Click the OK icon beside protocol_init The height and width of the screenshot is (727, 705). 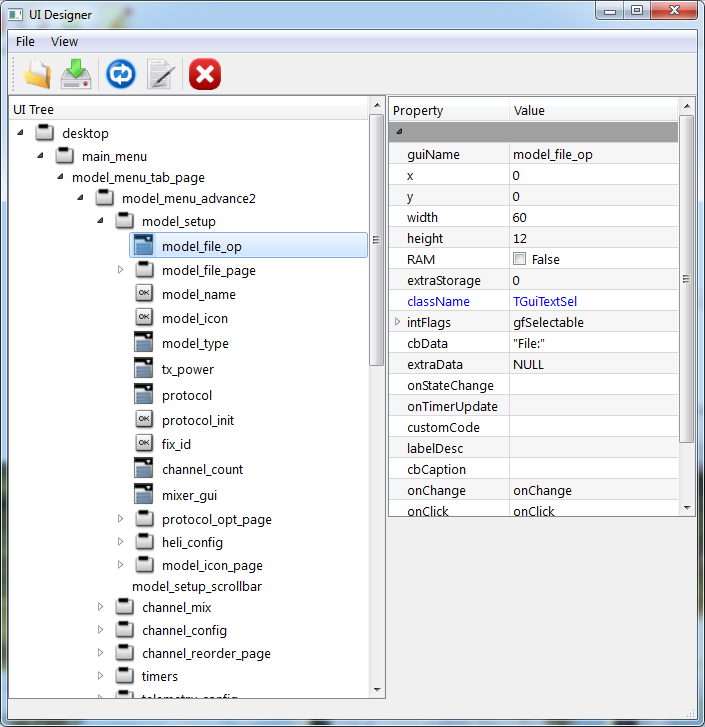[x=144, y=419]
